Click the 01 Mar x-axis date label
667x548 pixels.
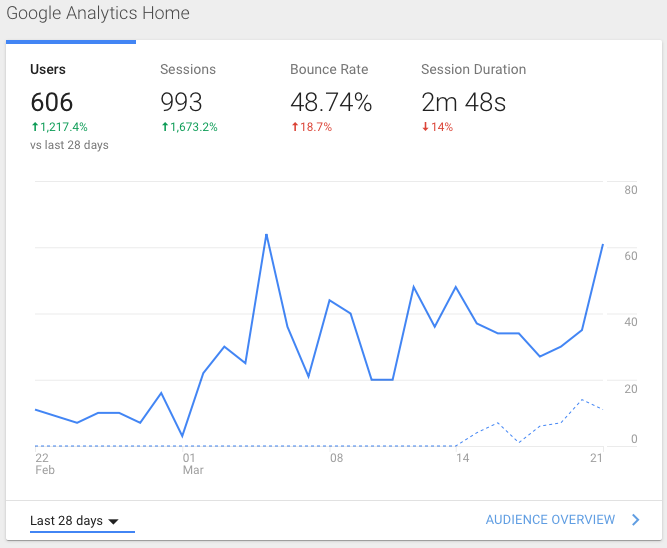pos(193,464)
